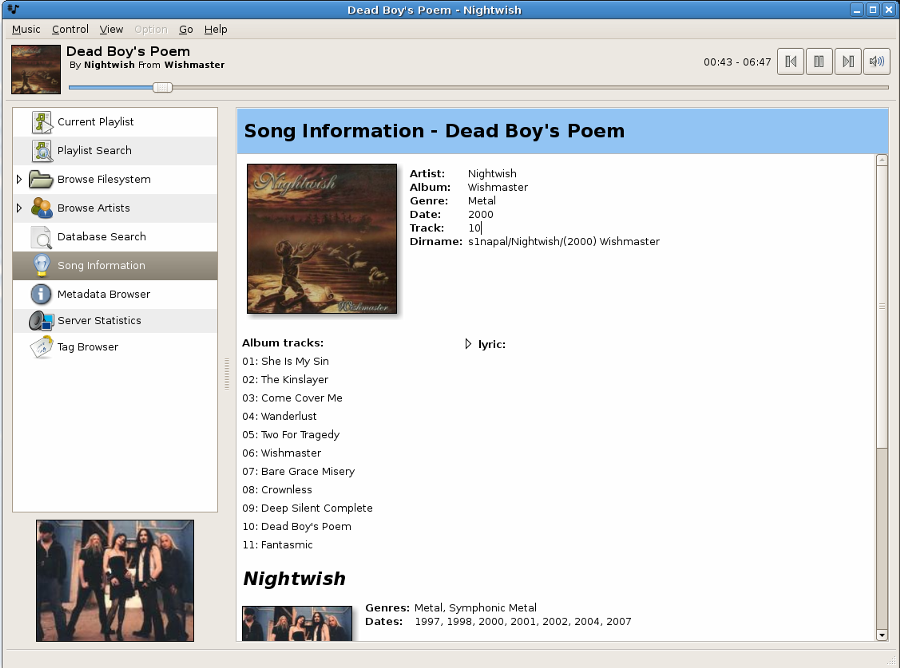Maximize the player window
Screen dimensions: 900x668
click(872, 10)
